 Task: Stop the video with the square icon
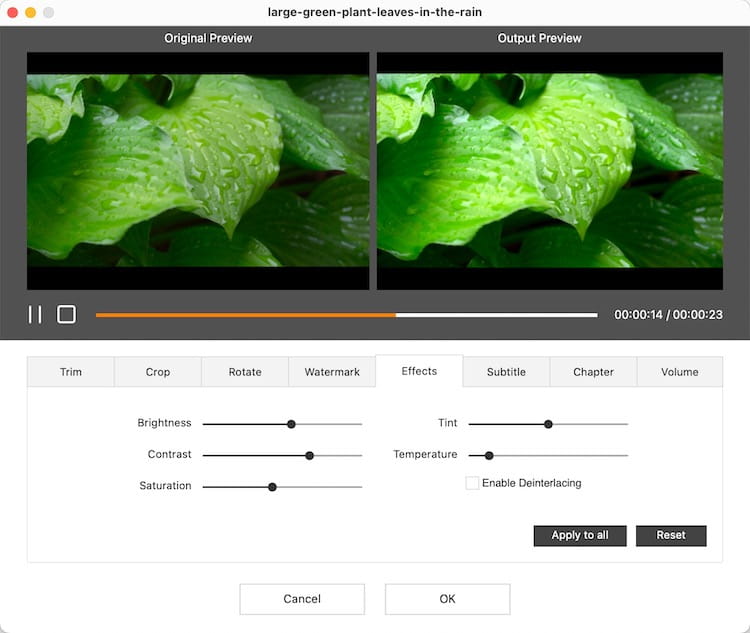click(x=66, y=314)
